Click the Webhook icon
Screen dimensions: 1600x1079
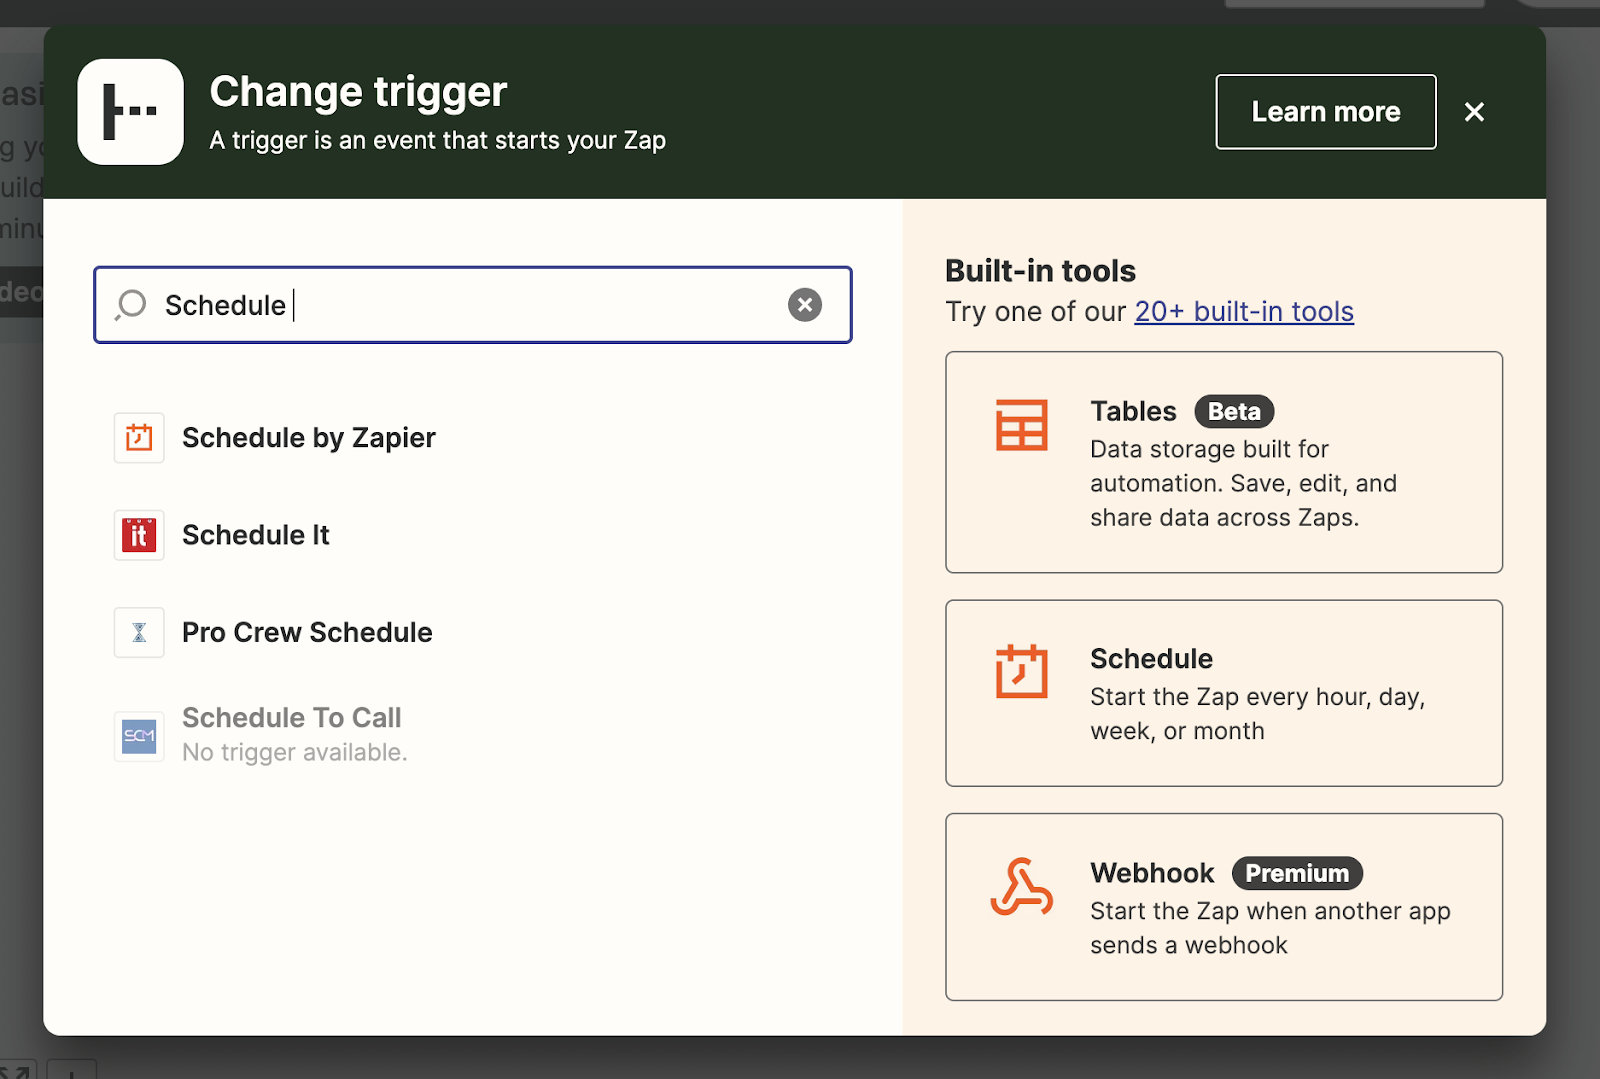coord(1021,886)
